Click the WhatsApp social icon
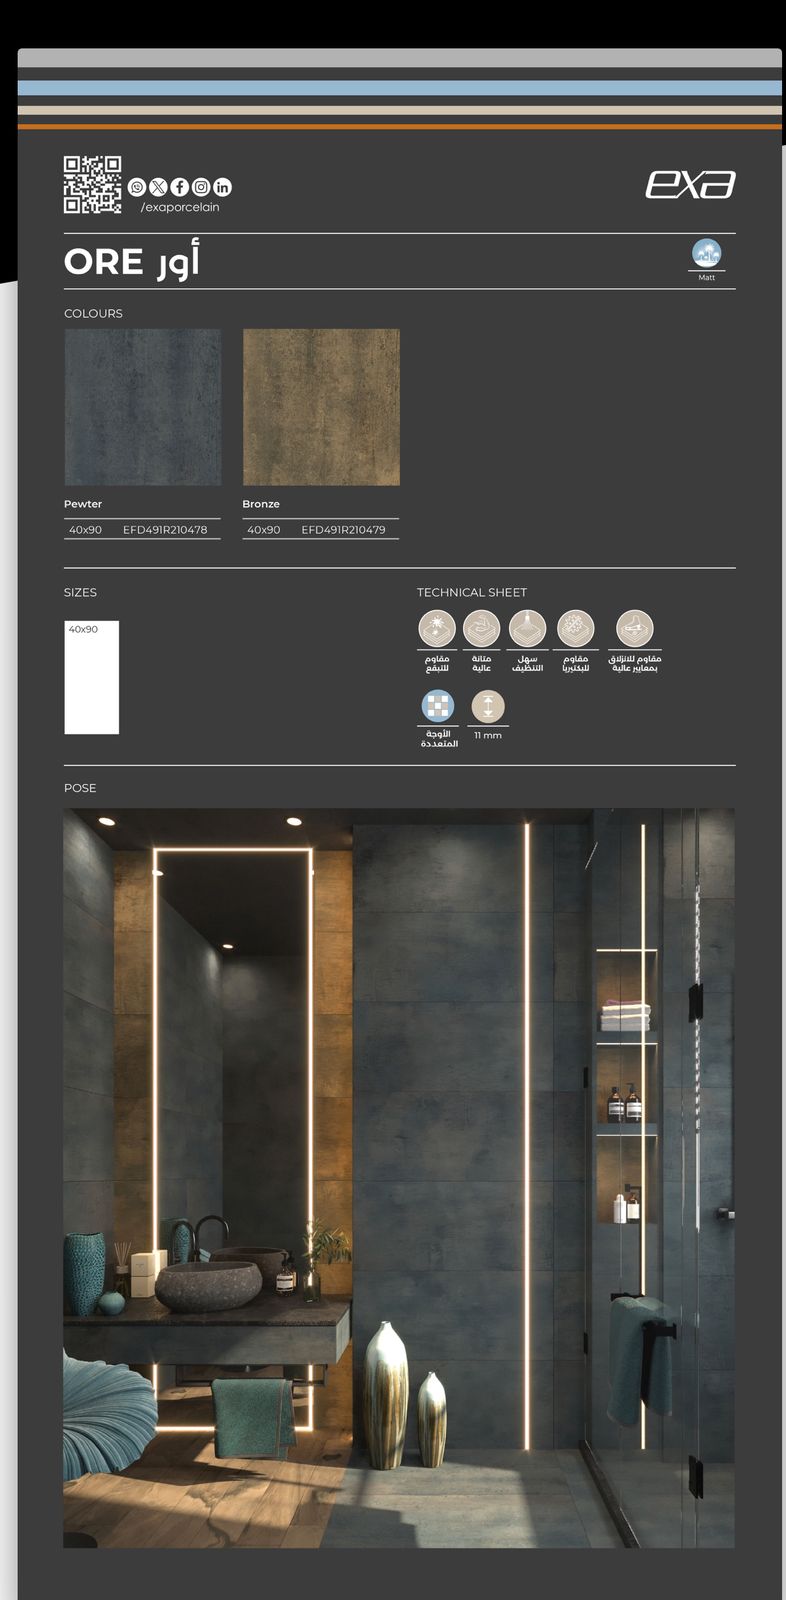The height and width of the screenshot is (1600, 786). point(137,187)
